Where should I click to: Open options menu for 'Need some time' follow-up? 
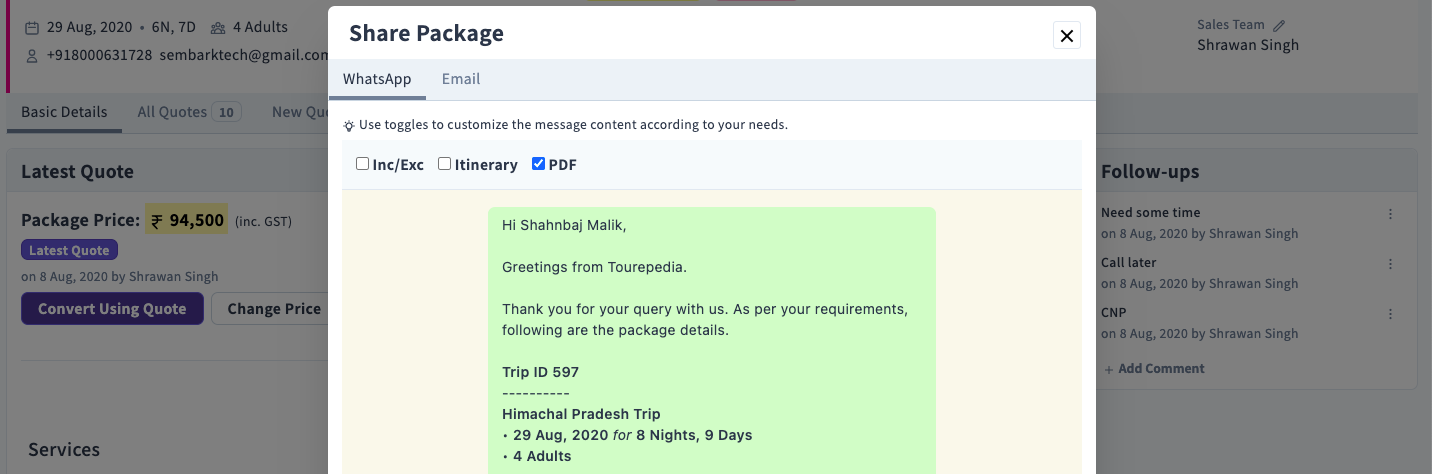coord(1390,214)
